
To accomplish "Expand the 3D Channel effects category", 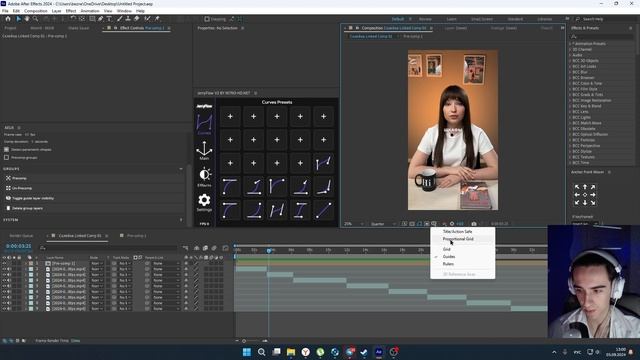I will [571, 49].
